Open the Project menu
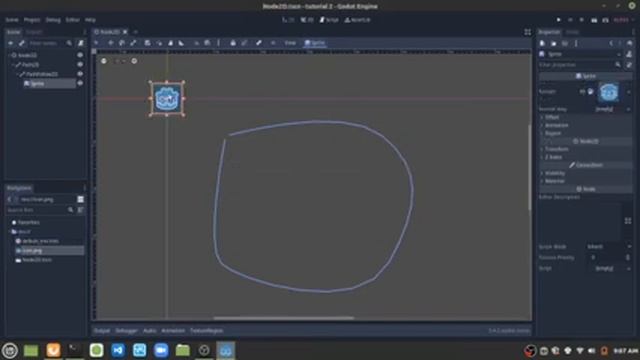 [x=32, y=20]
